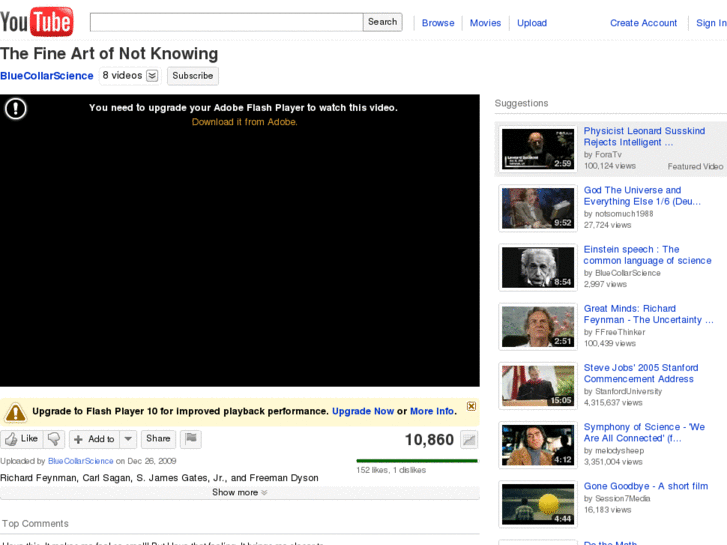Click Great Minds: Richard Feynman title
This screenshot has width=727, height=545.
(x=648, y=314)
